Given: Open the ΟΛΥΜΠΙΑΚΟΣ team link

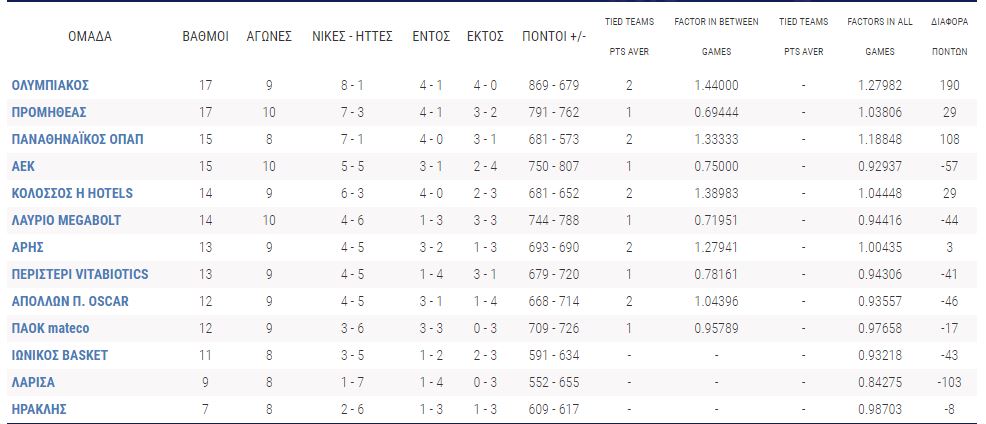Looking at the screenshot, I should click(x=51, y=86).
